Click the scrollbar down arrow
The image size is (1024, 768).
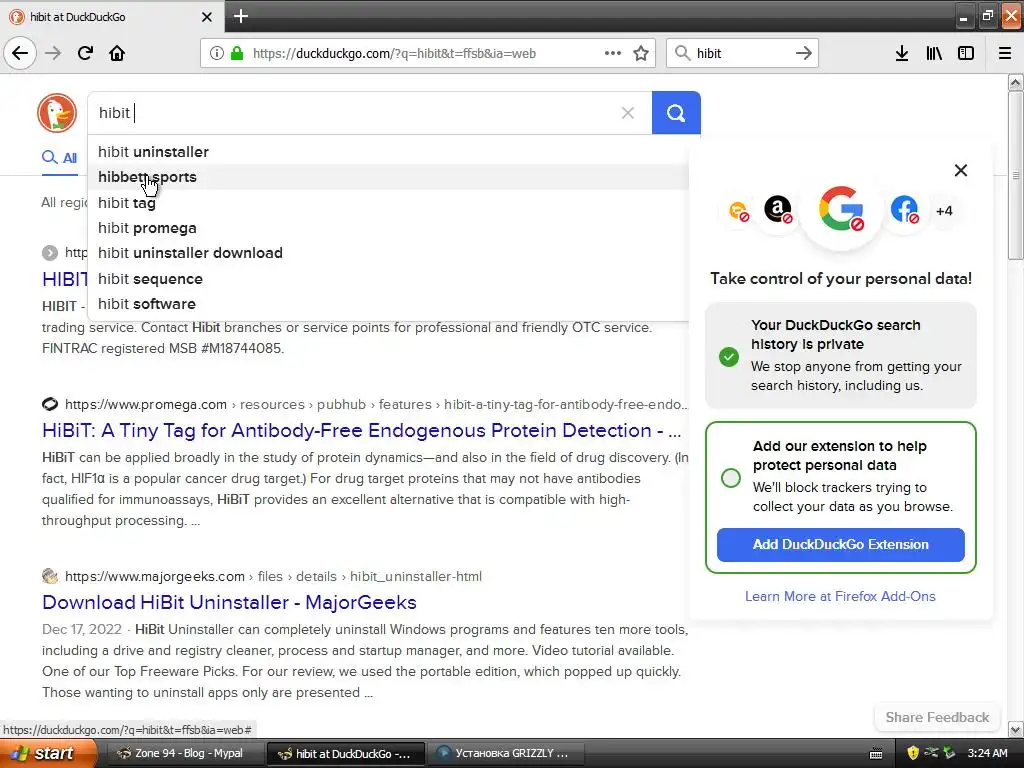(1015, 729)
